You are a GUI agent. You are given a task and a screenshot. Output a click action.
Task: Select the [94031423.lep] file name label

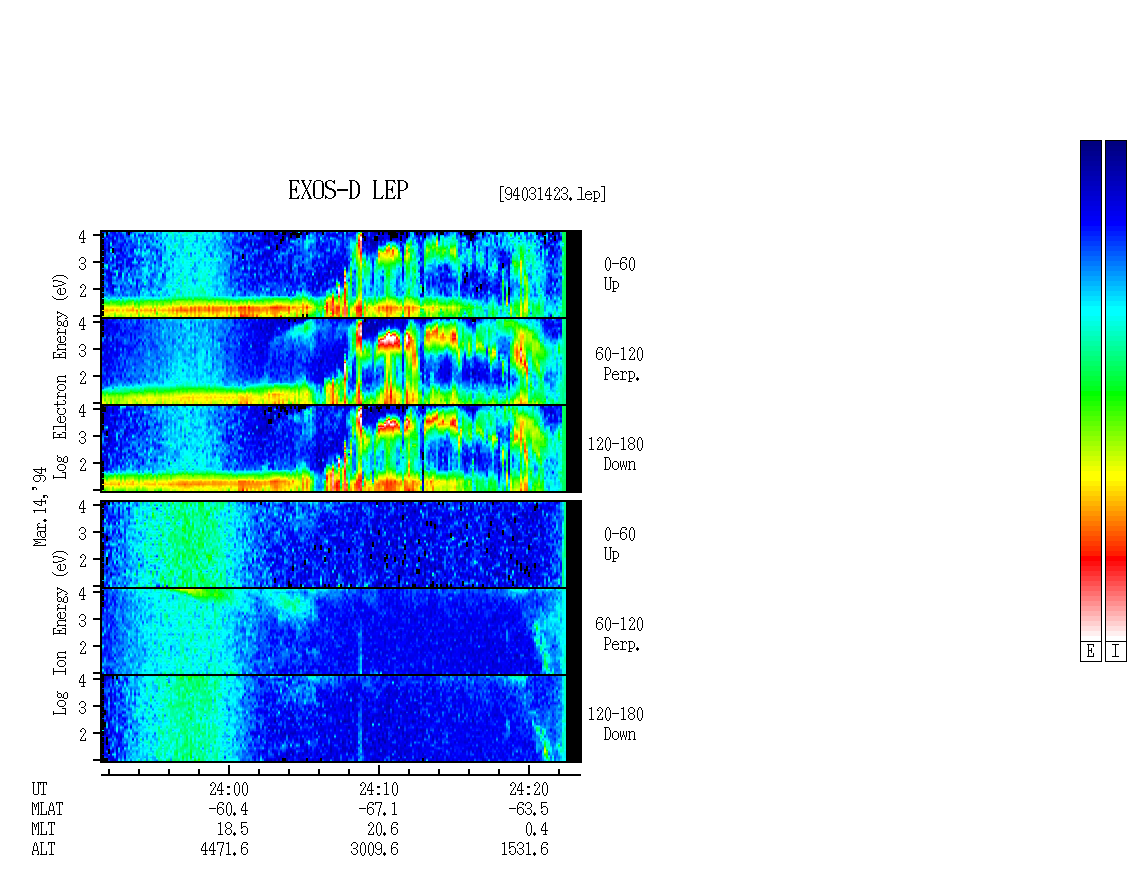pos(552,194)
